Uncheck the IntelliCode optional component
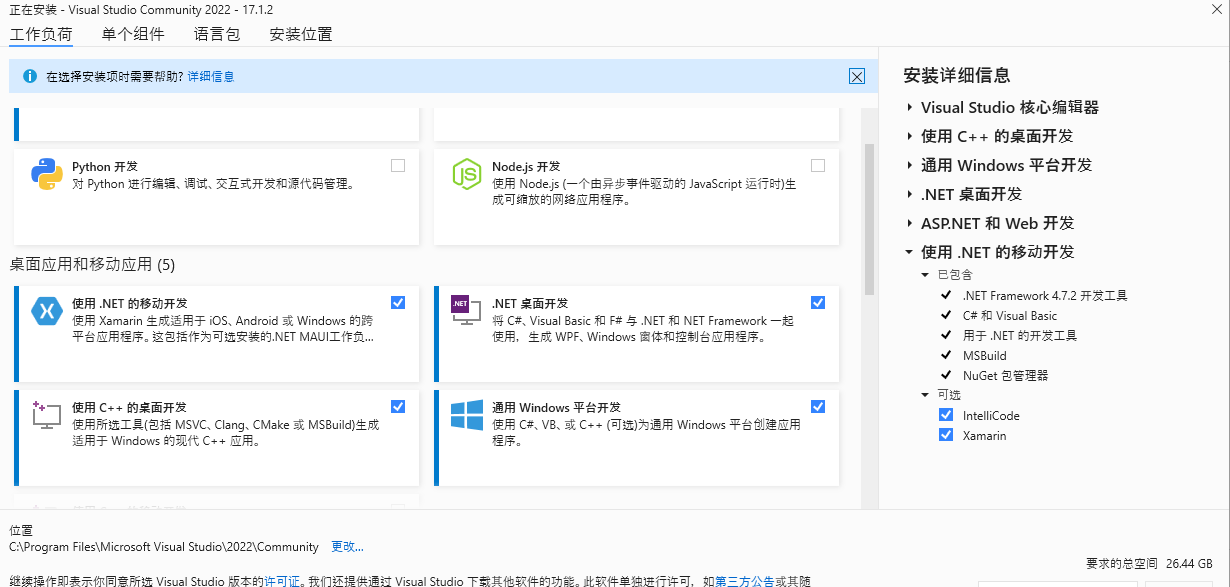1230x587 pixels. (946, 415)
